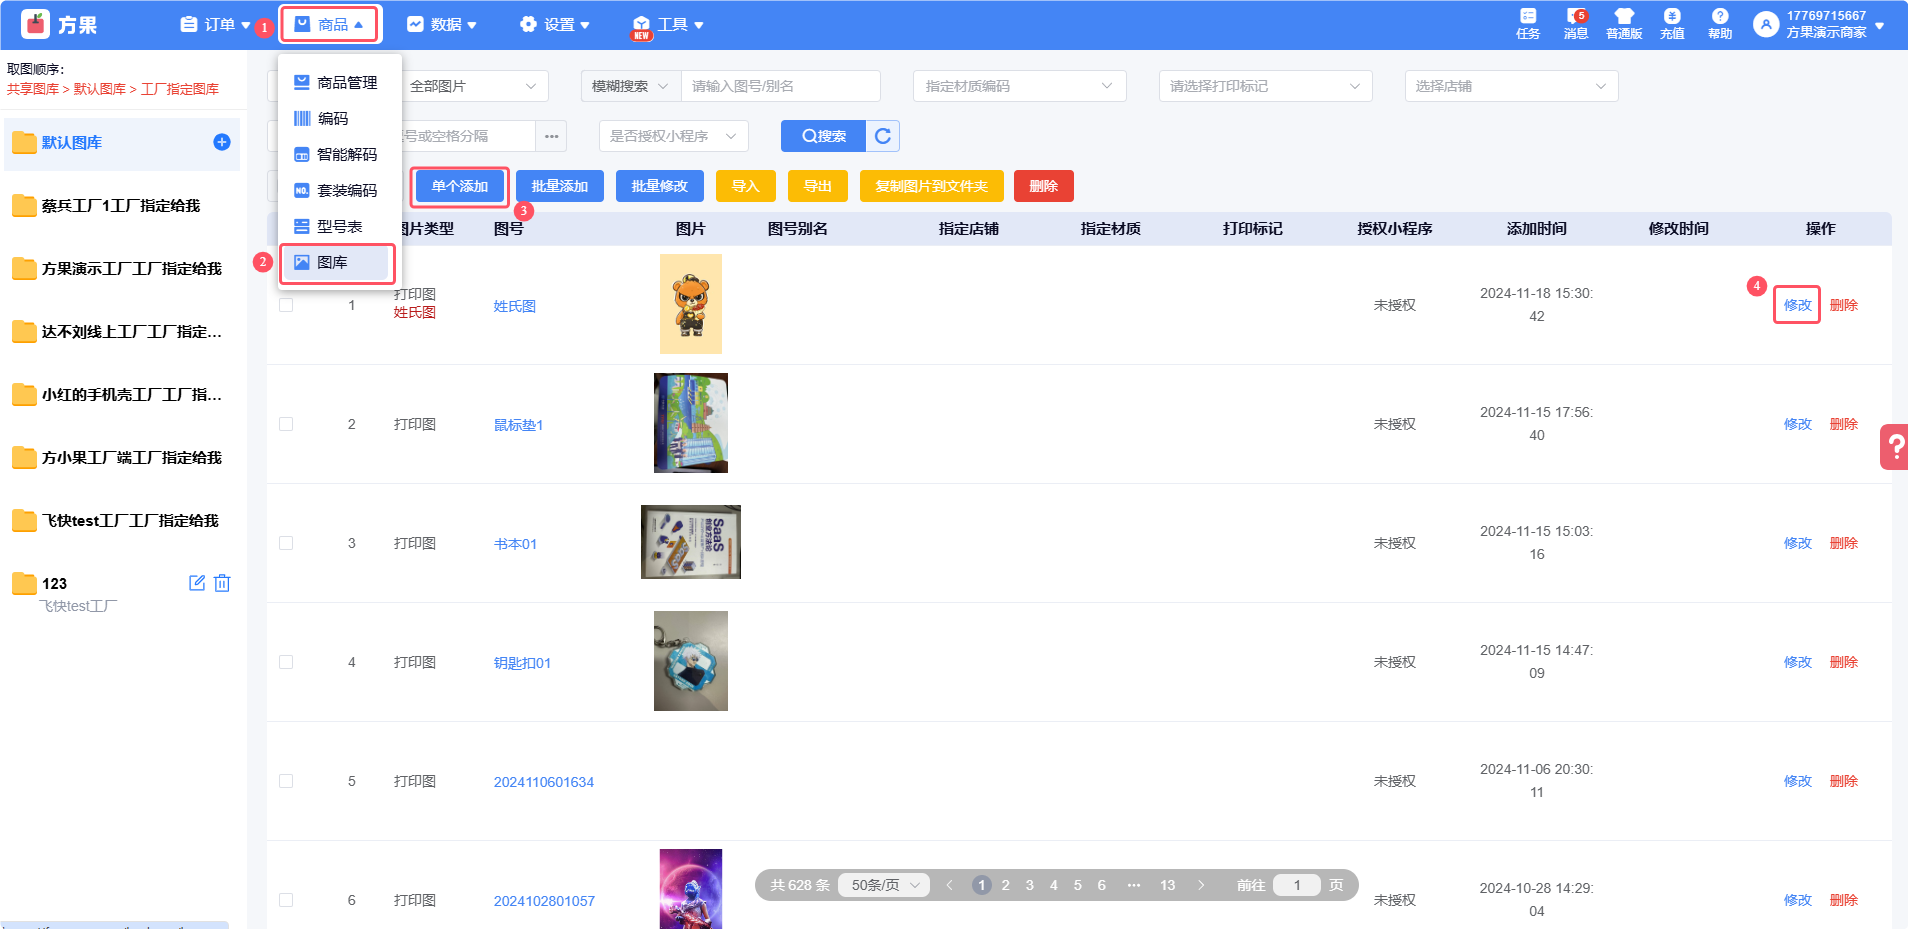Open the bear thumbnail in row 姓氏图
This screenshot has height=929, width=1908.
pyautogui.click(x=691, y=304)
